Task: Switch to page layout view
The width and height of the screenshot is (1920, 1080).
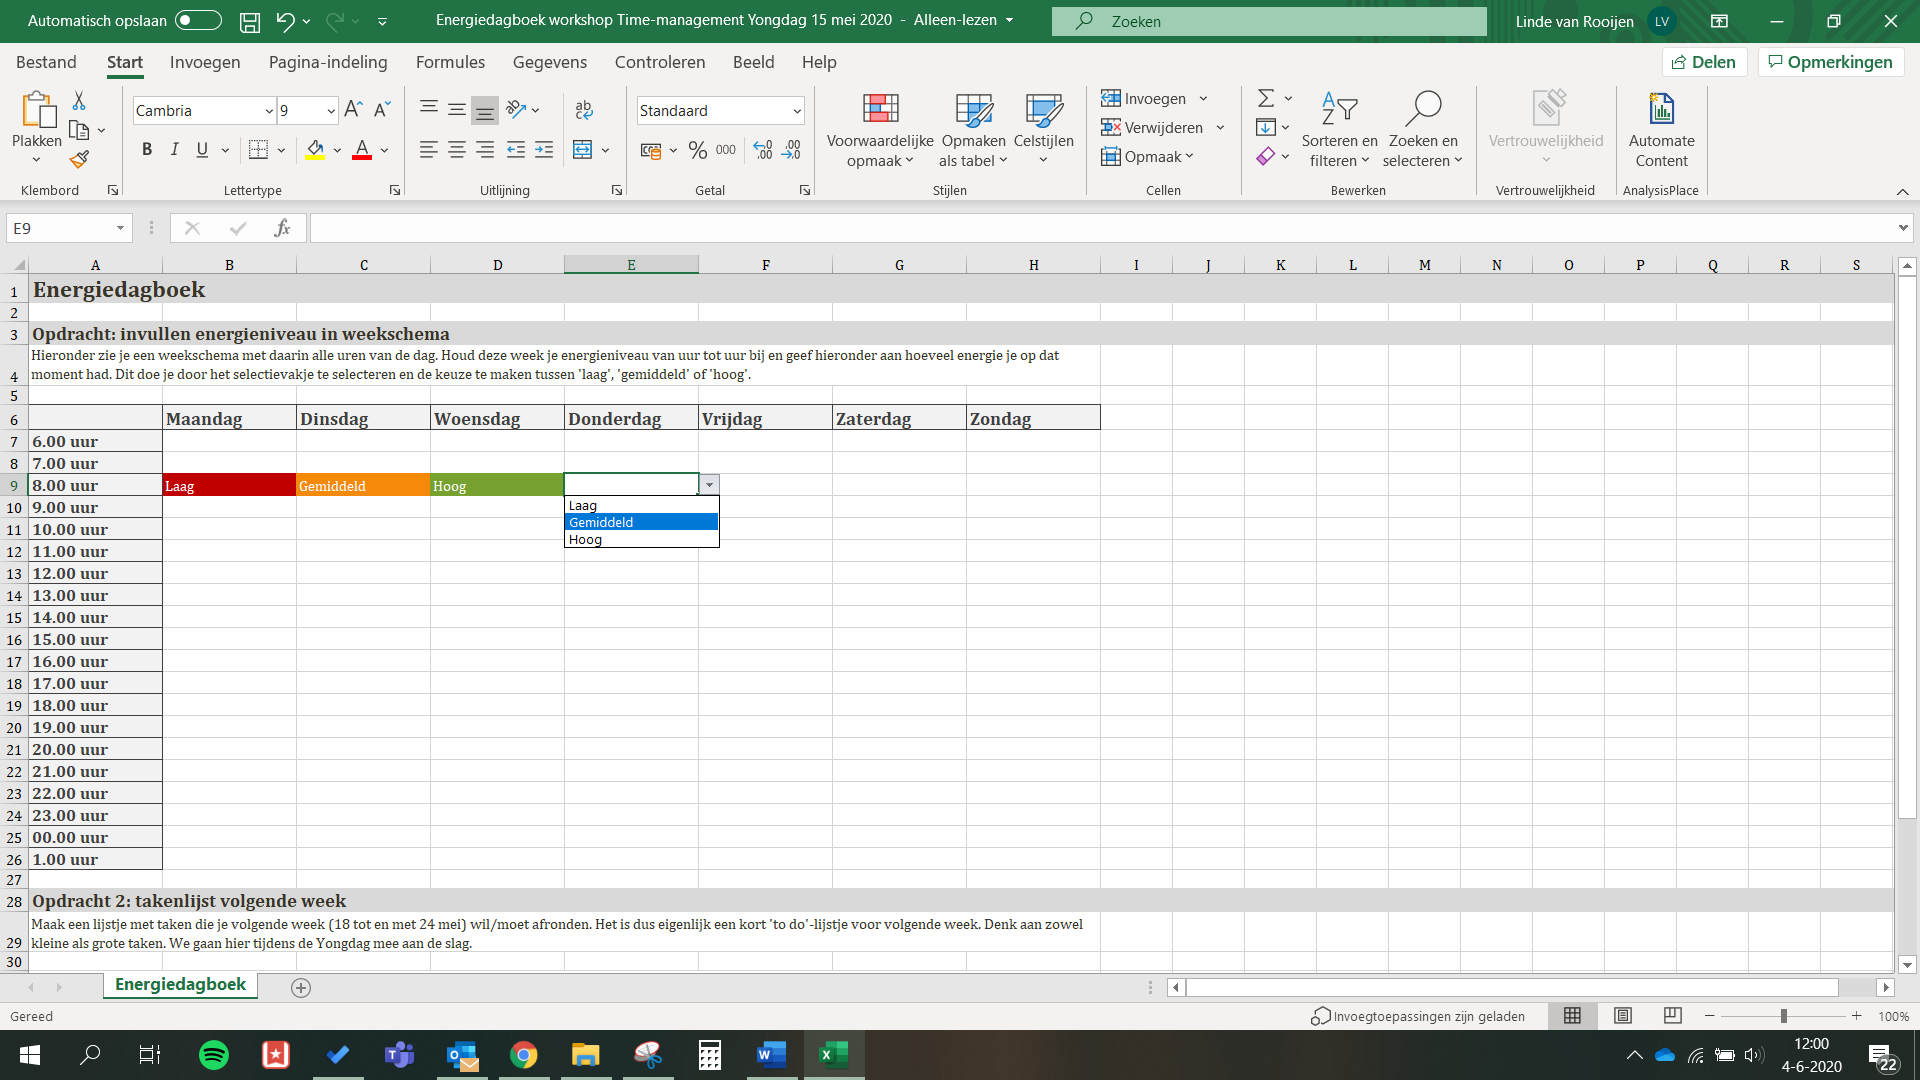Action: [x=1623, y=1016]
